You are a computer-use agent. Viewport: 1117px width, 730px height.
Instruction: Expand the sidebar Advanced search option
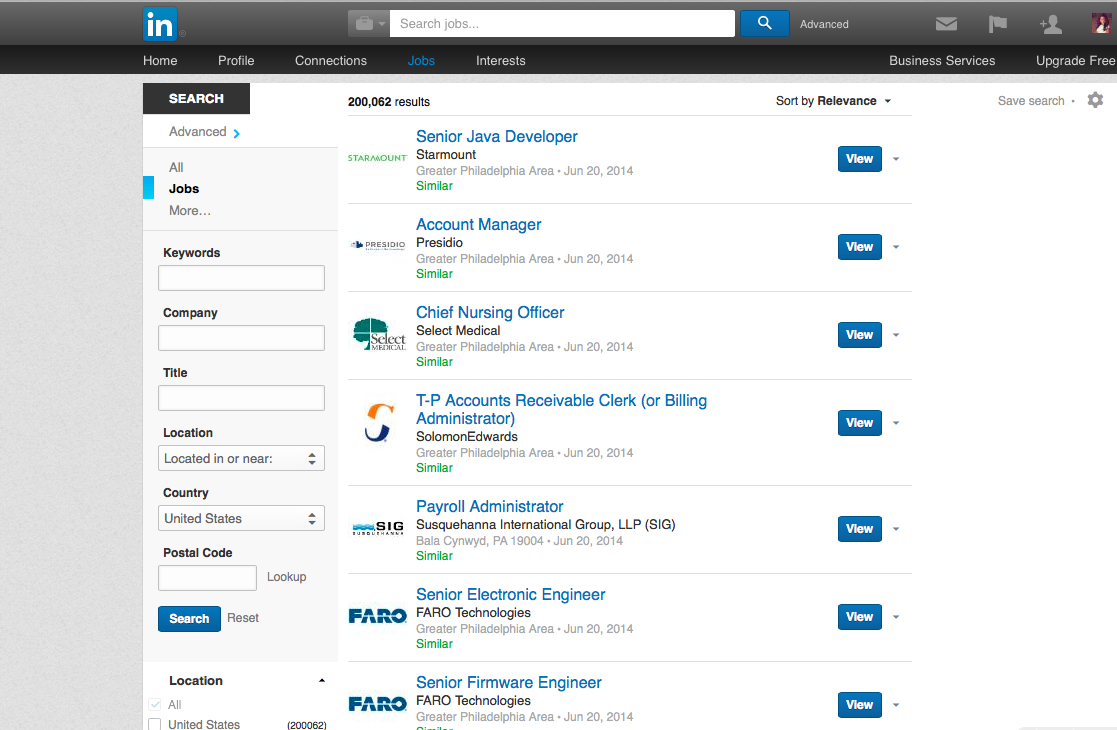[x=204, y=132]
